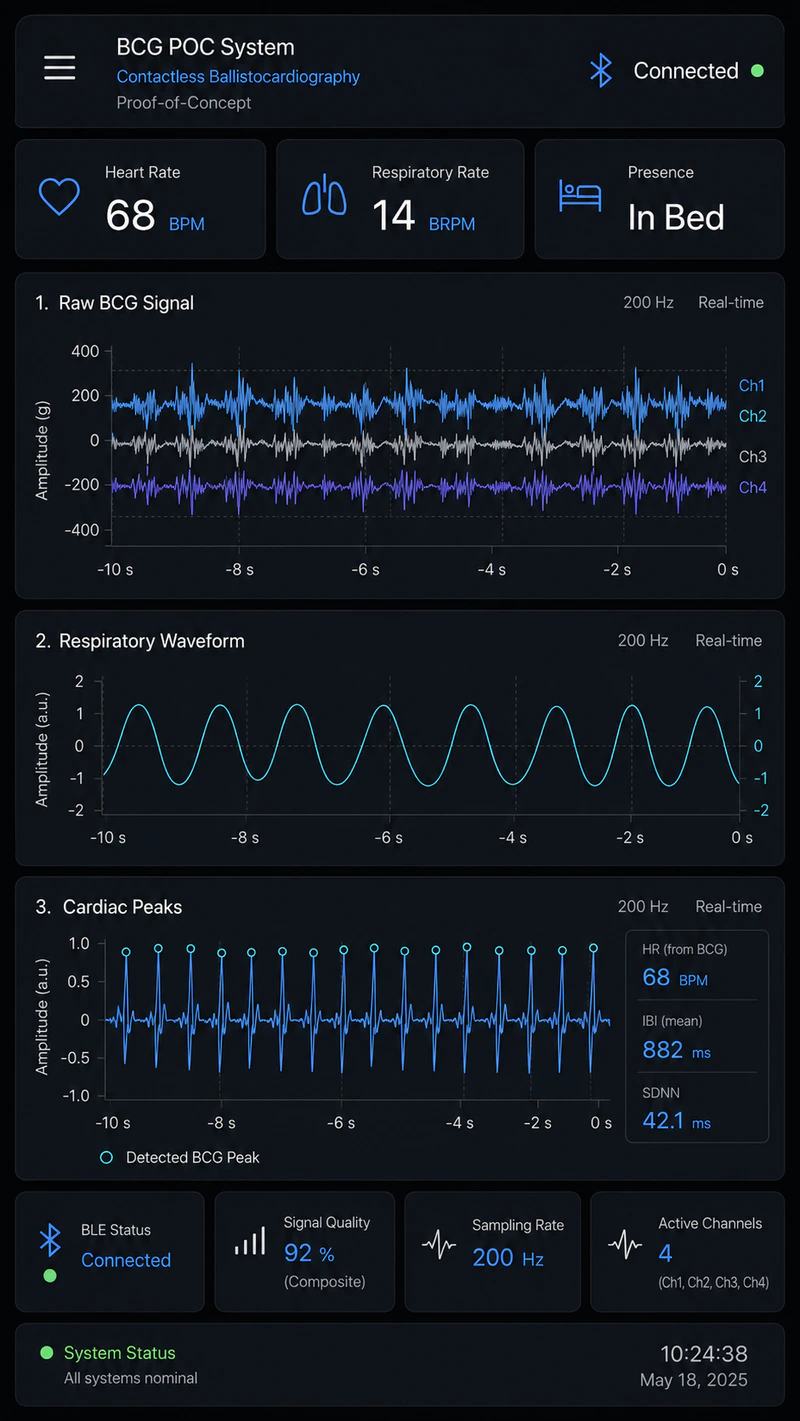Click the 68 BPM heart rate value at top
Screen dimensions: 800x1421
tap(154, 216)
